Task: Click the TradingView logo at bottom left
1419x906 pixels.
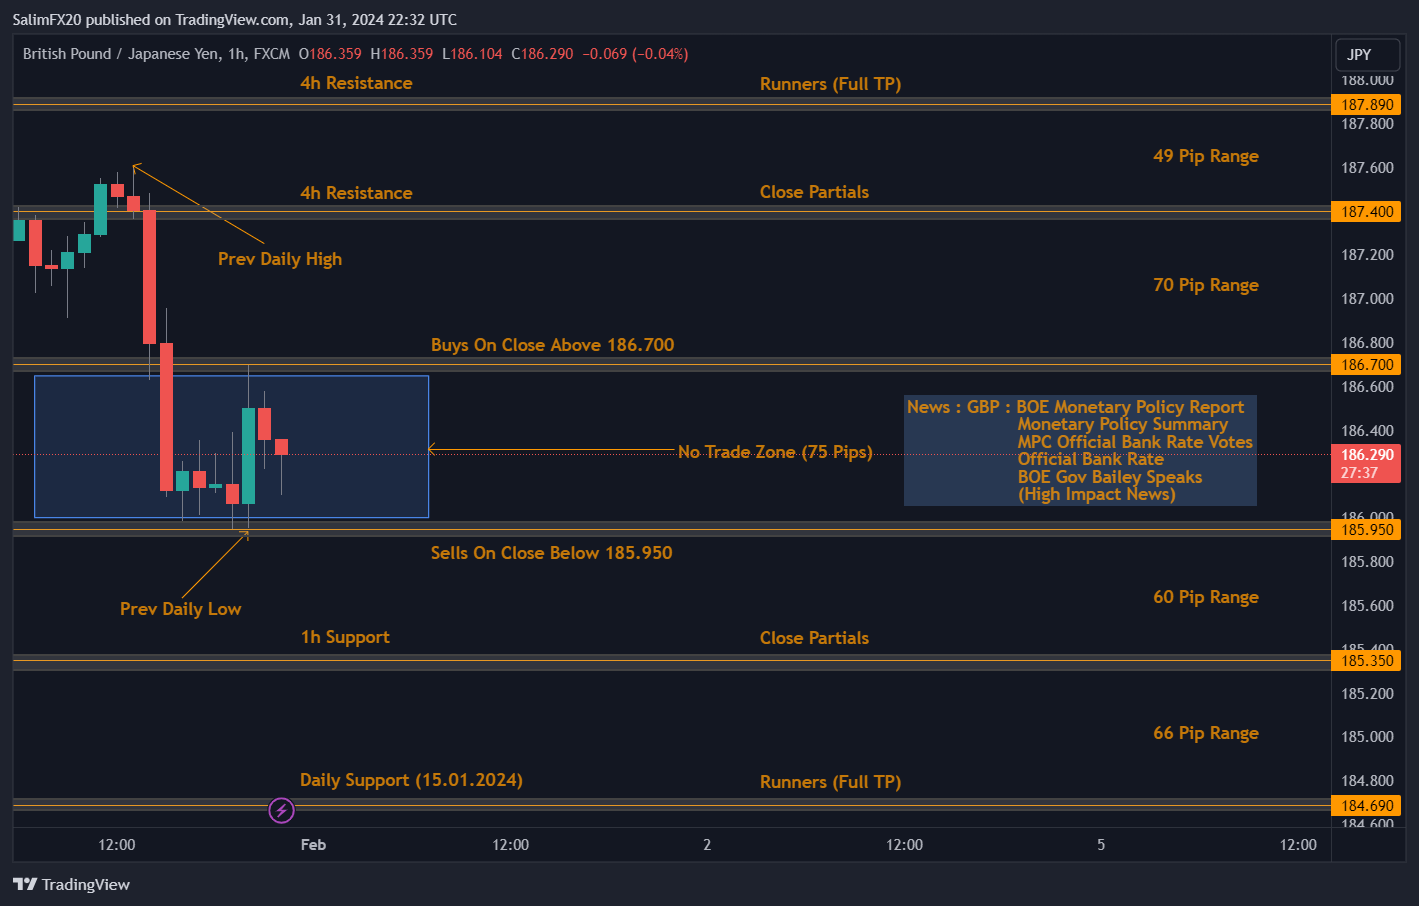Action: pos(71,884)
